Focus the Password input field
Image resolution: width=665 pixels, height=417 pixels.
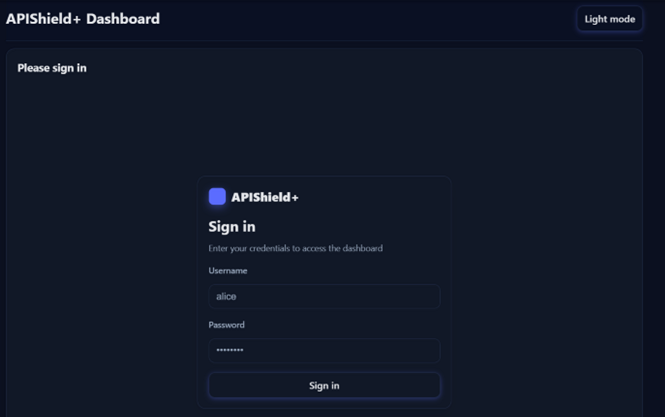[324, 350]
